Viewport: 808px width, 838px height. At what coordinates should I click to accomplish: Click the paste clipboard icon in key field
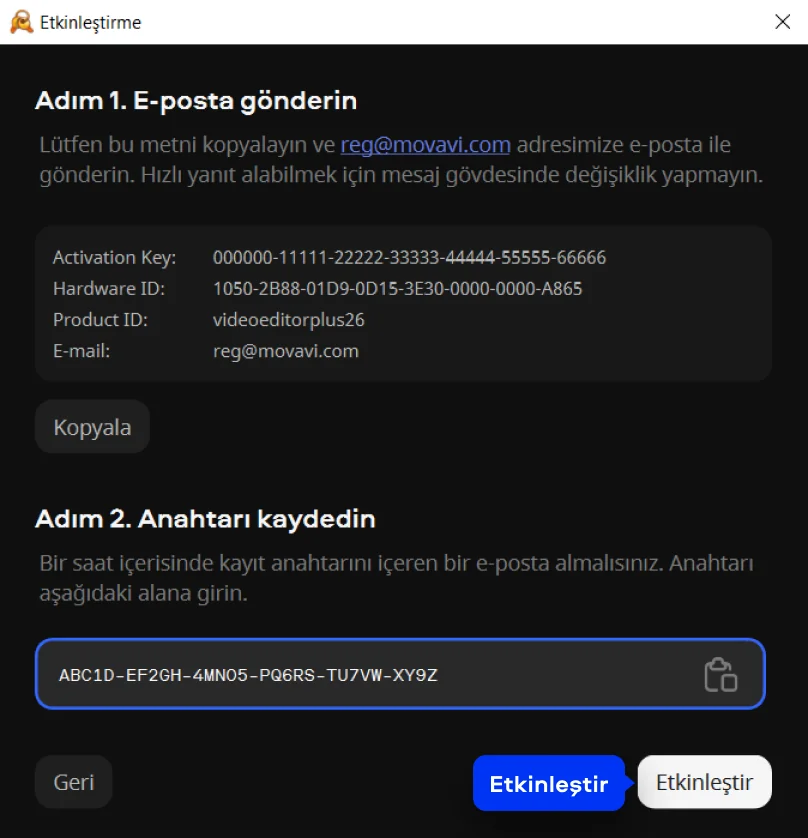720,675
